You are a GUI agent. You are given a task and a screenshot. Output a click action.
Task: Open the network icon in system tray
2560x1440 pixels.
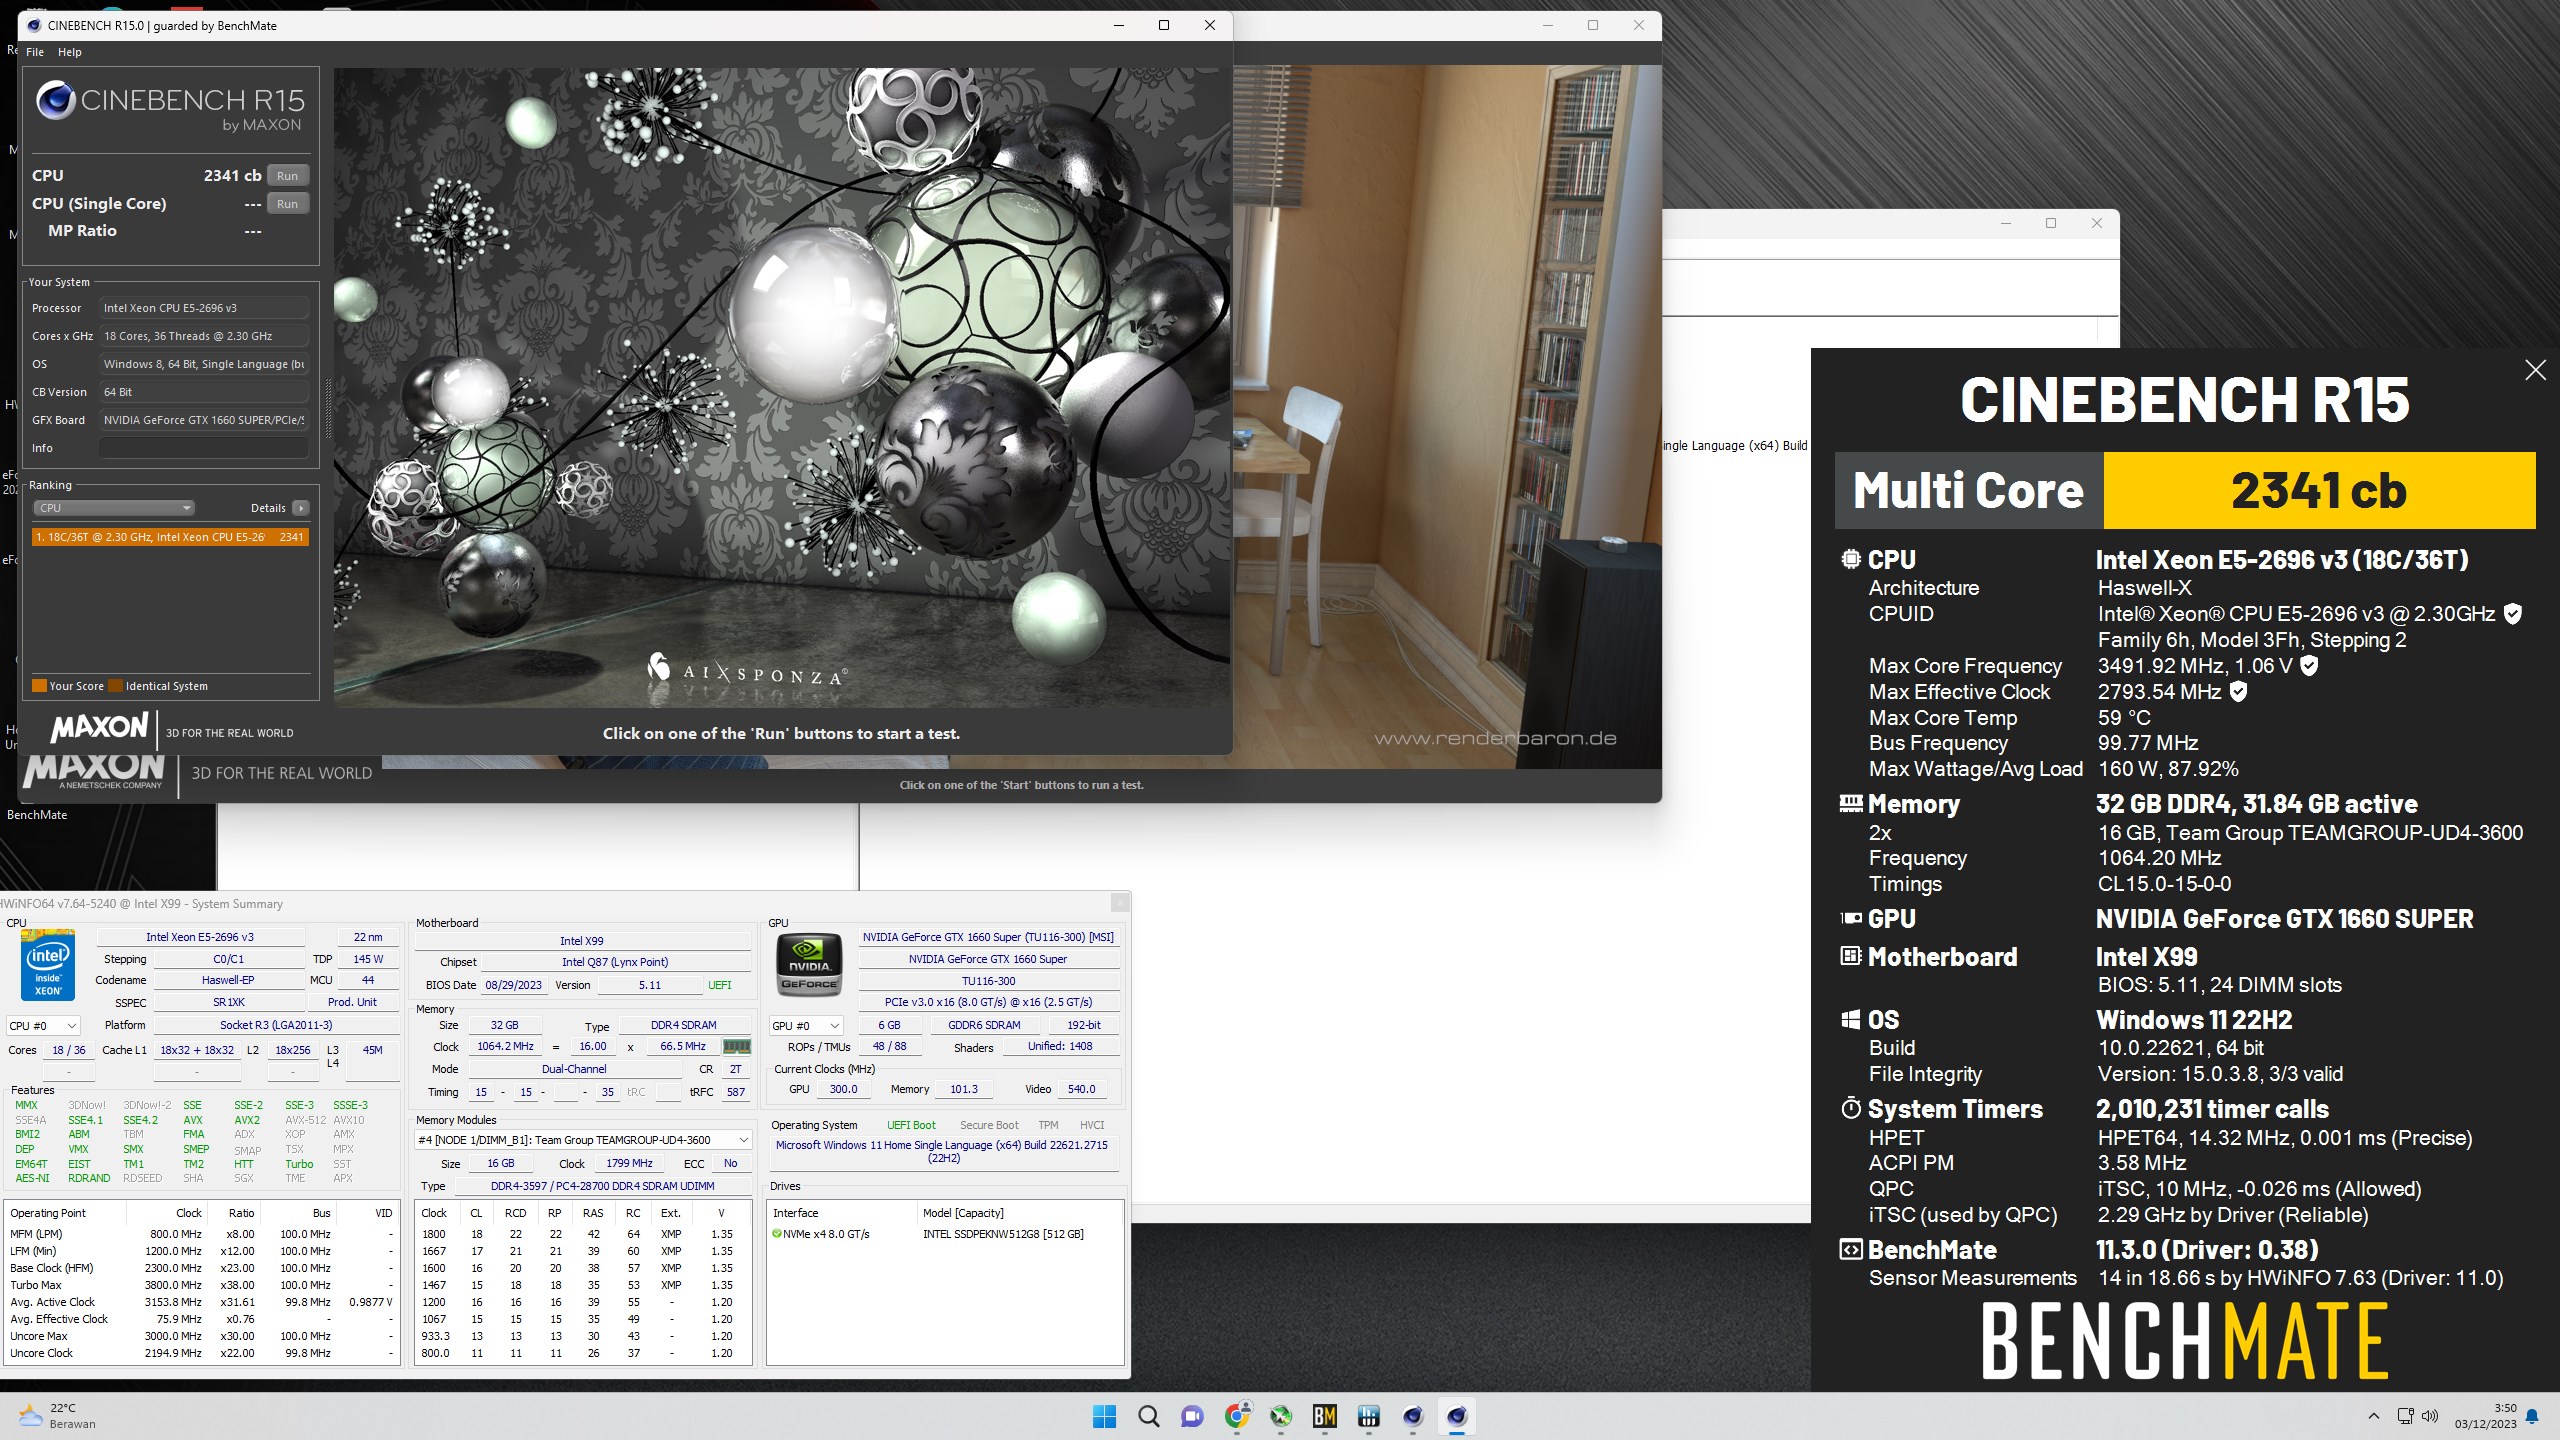click(2405, 1416)
